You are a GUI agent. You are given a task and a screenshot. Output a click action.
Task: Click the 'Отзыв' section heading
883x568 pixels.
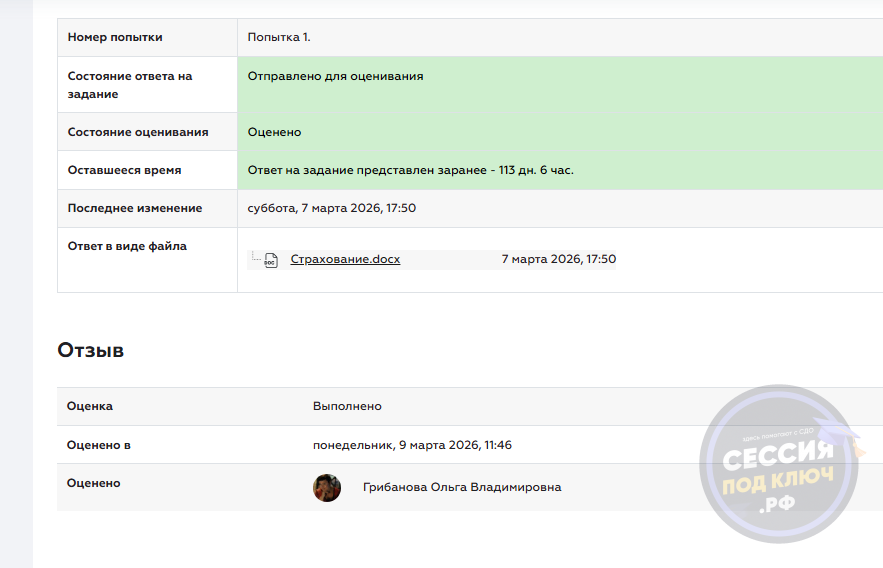[90, 350]
